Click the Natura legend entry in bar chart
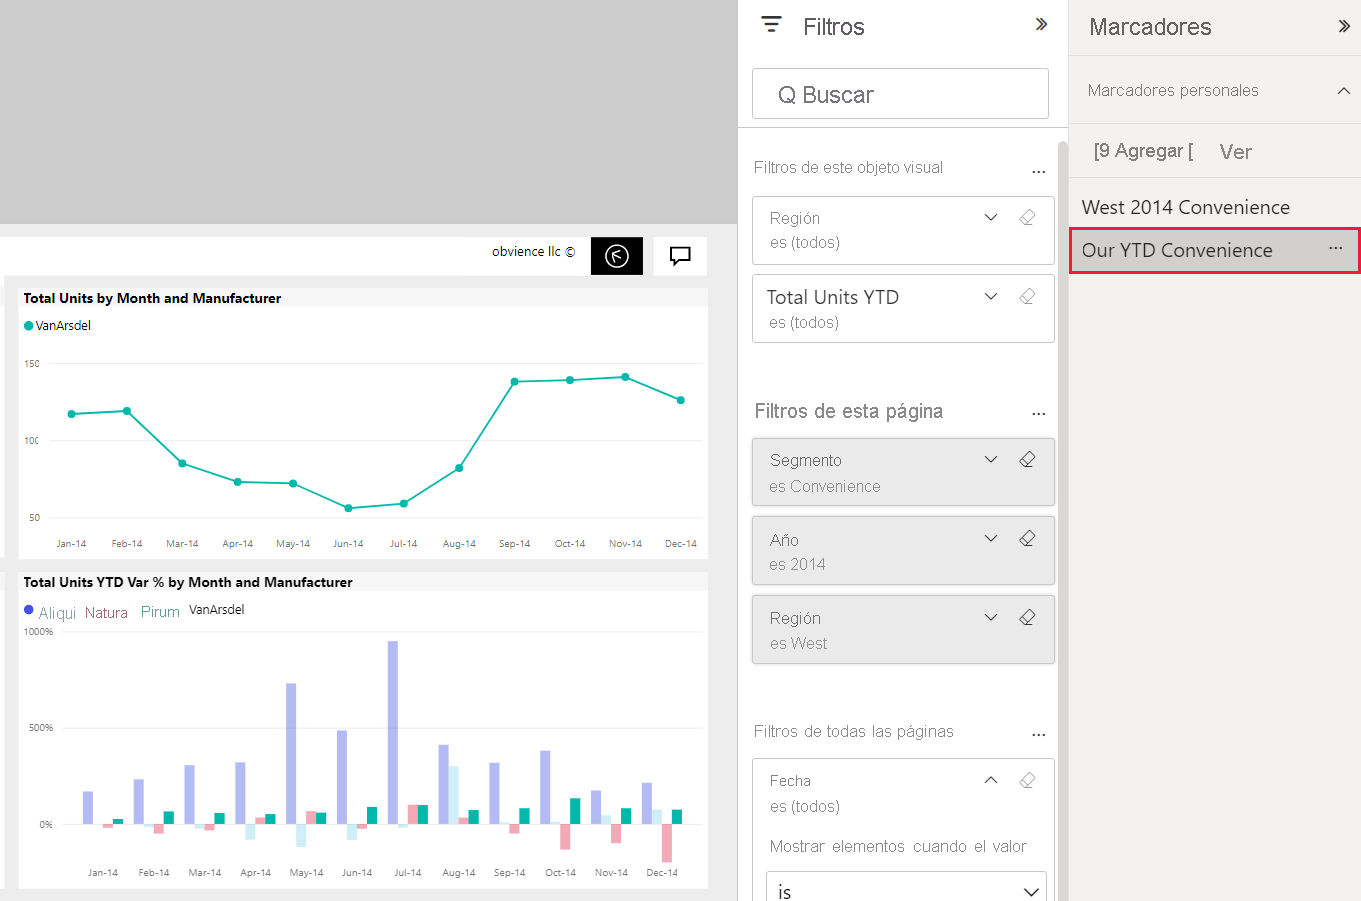The image size is (1361, 901). pos(106,613)
